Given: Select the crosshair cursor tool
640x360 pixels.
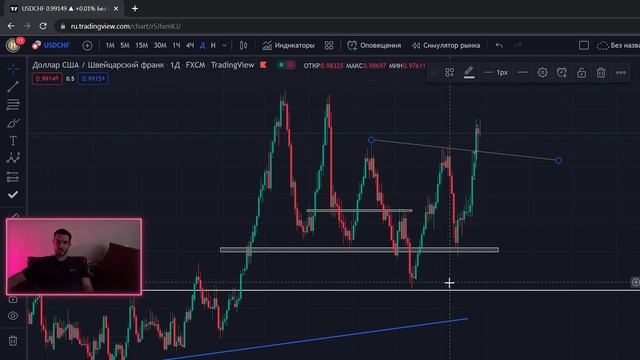Looking at the screenshot, I should pos(13,69).
